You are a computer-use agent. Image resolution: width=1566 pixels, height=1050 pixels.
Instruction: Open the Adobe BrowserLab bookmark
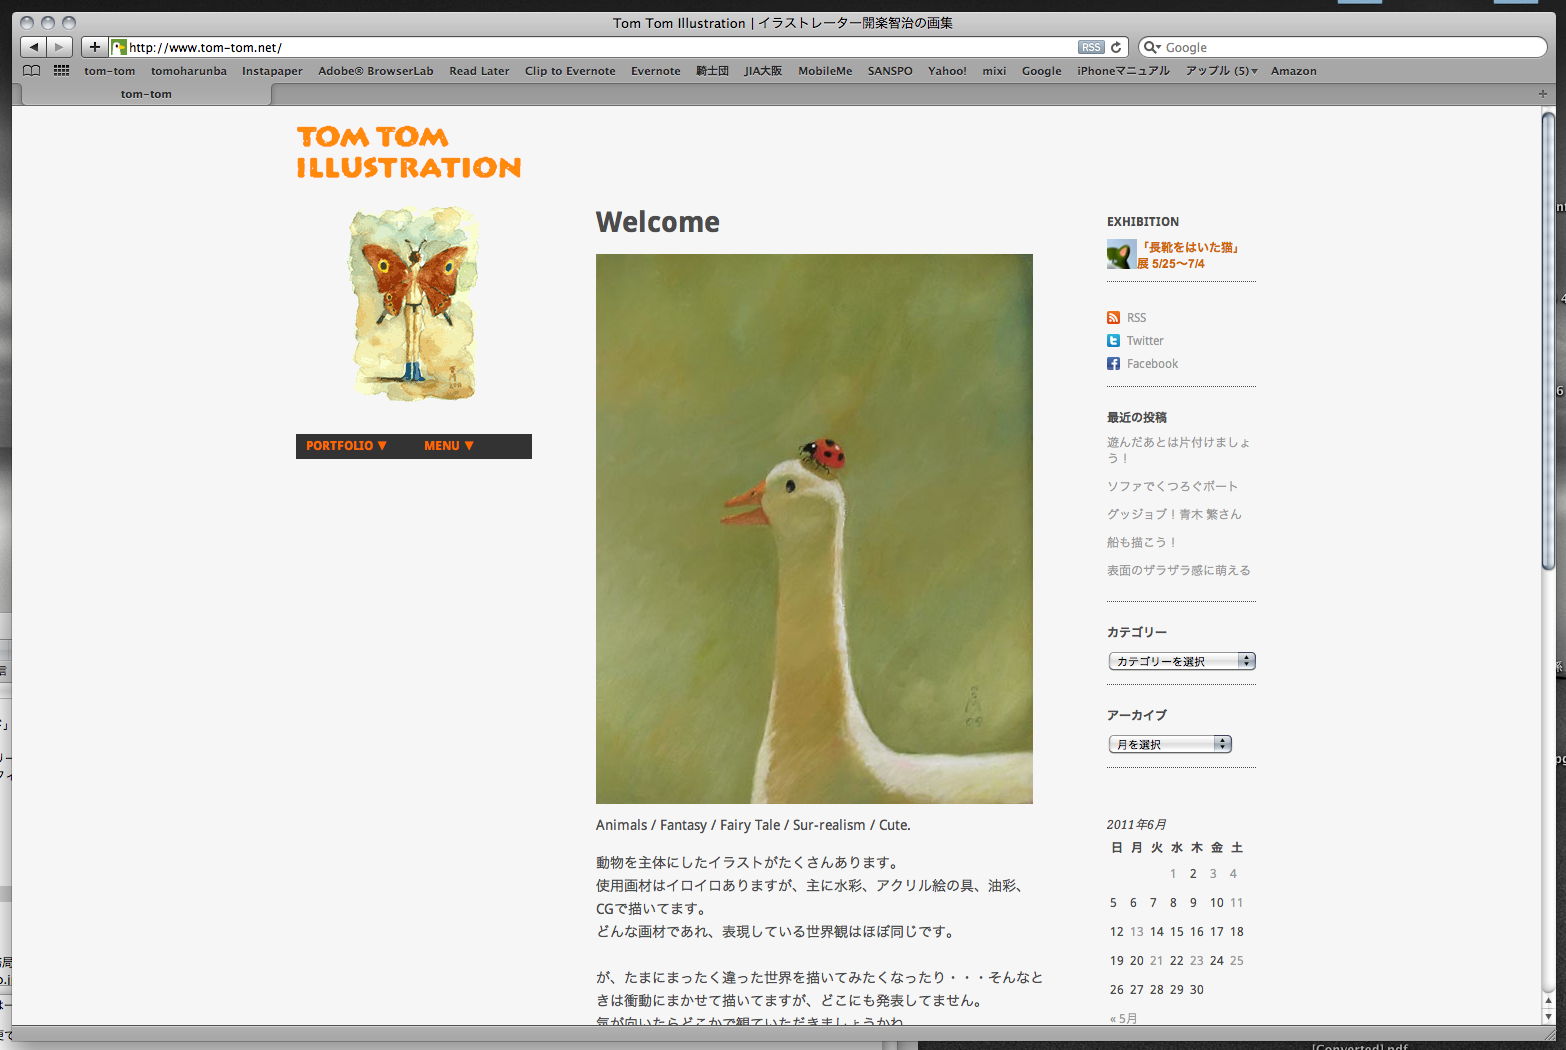(x=376, y=71)
